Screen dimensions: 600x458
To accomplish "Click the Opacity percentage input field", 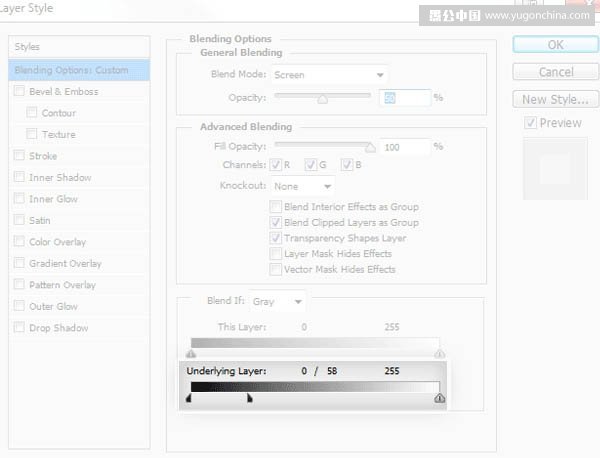I will 405,98.
